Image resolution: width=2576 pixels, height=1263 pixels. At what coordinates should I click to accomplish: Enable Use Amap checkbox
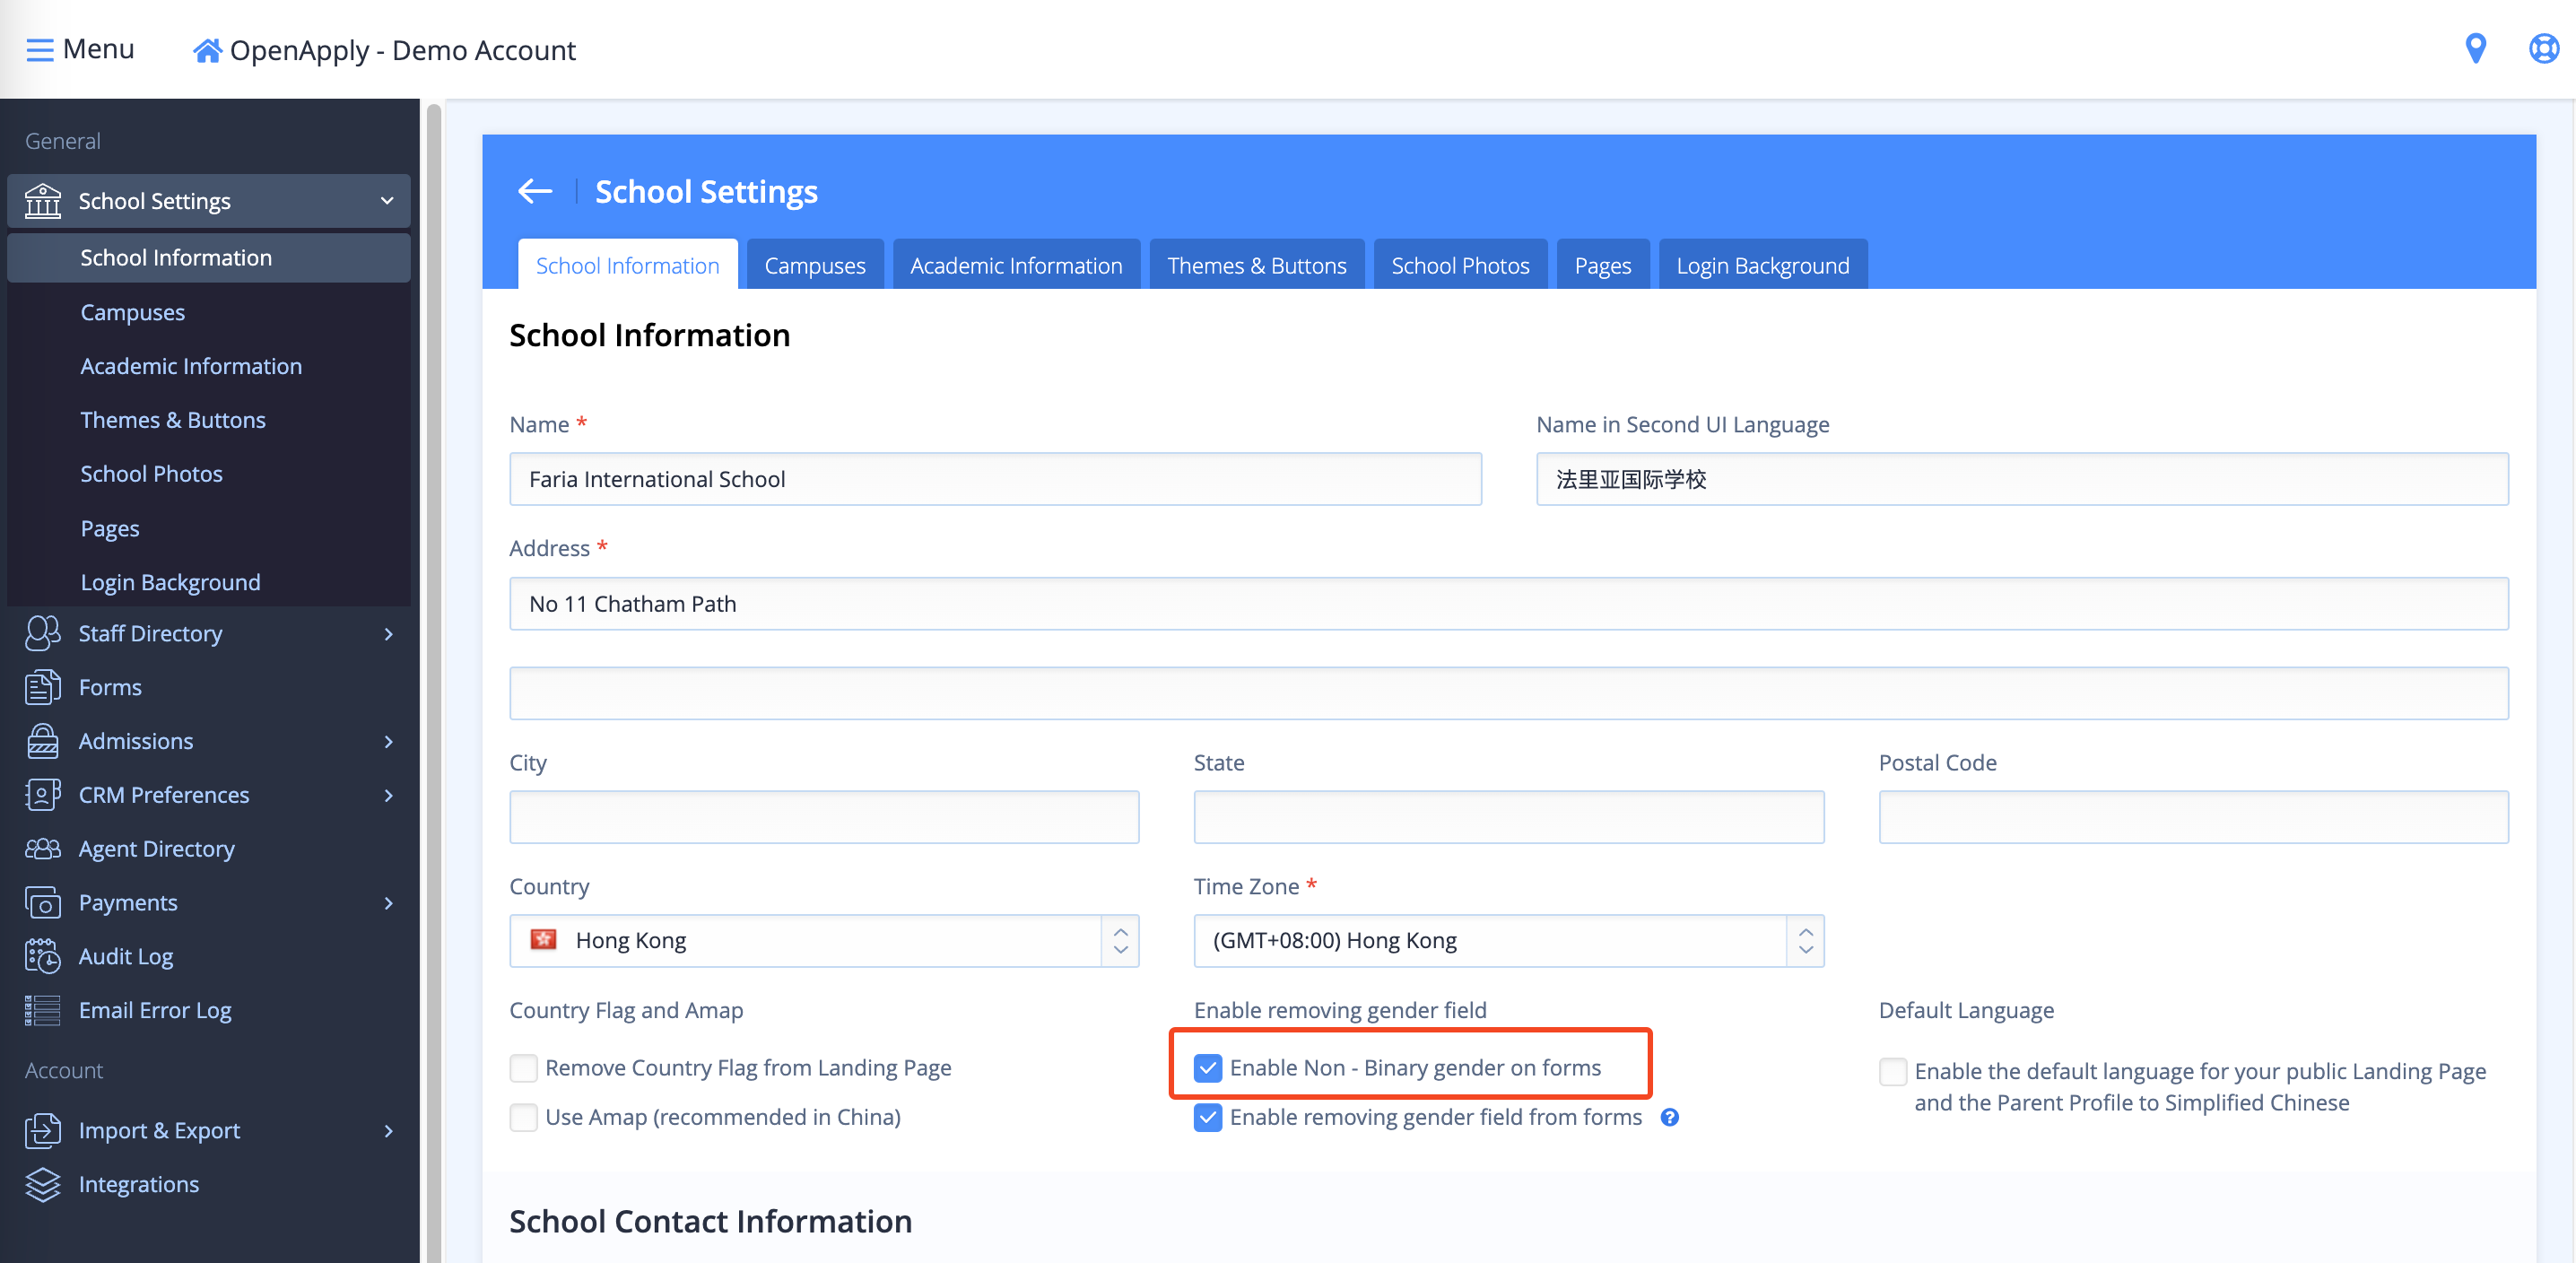(523, 1117)
